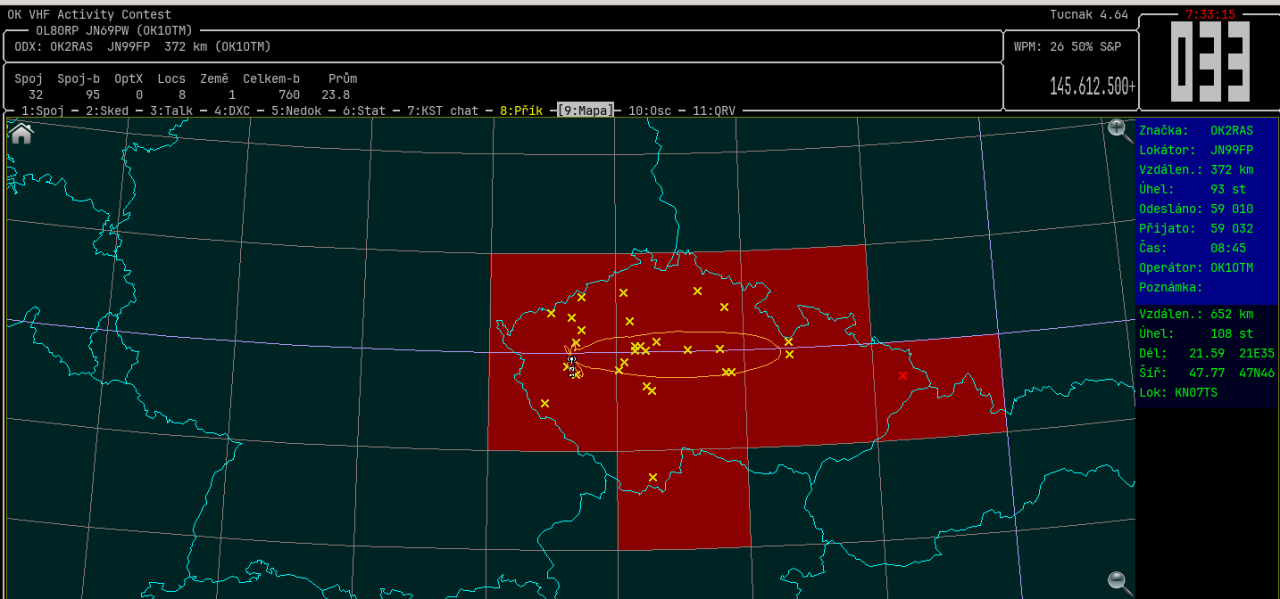1280x599 pixels.
Task: Open the 7:KST chat tab
Action: click(442, 111)
